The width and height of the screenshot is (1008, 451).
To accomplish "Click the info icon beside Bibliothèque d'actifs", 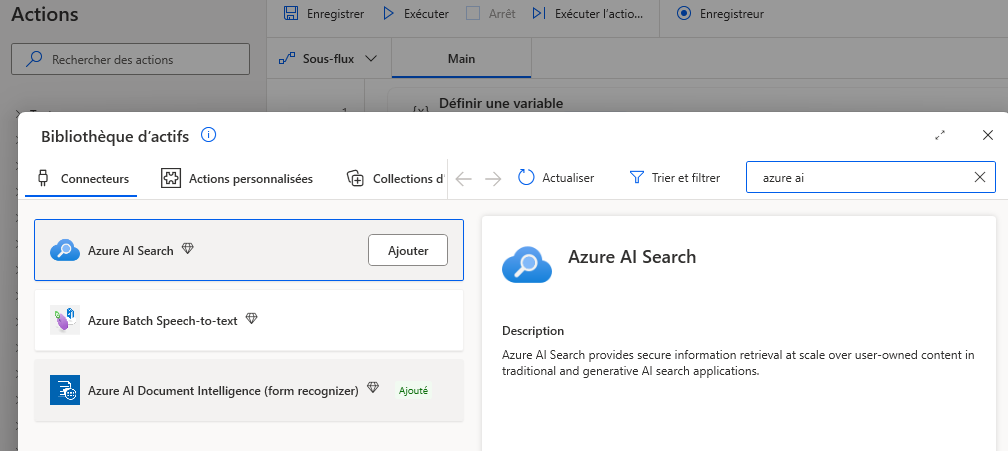I will (208, 136).
